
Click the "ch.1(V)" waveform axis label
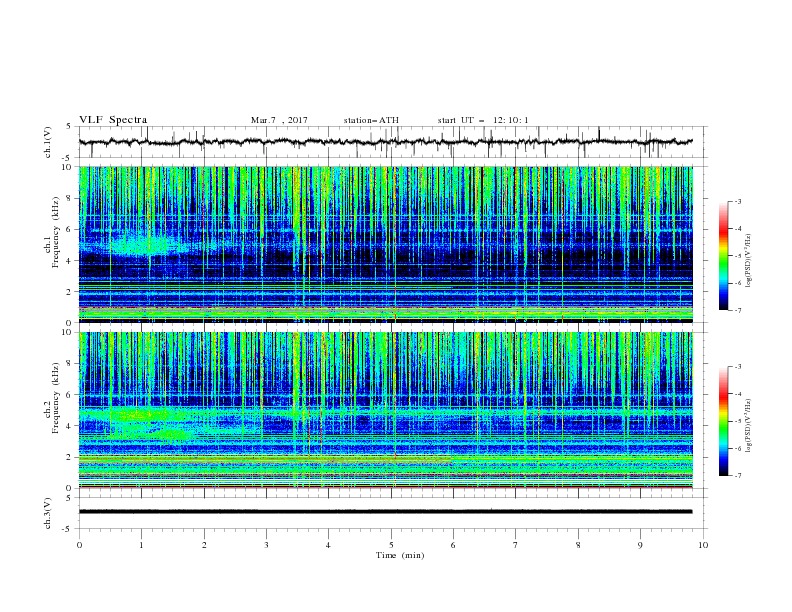pyautogui.click(x=48, y=142)
